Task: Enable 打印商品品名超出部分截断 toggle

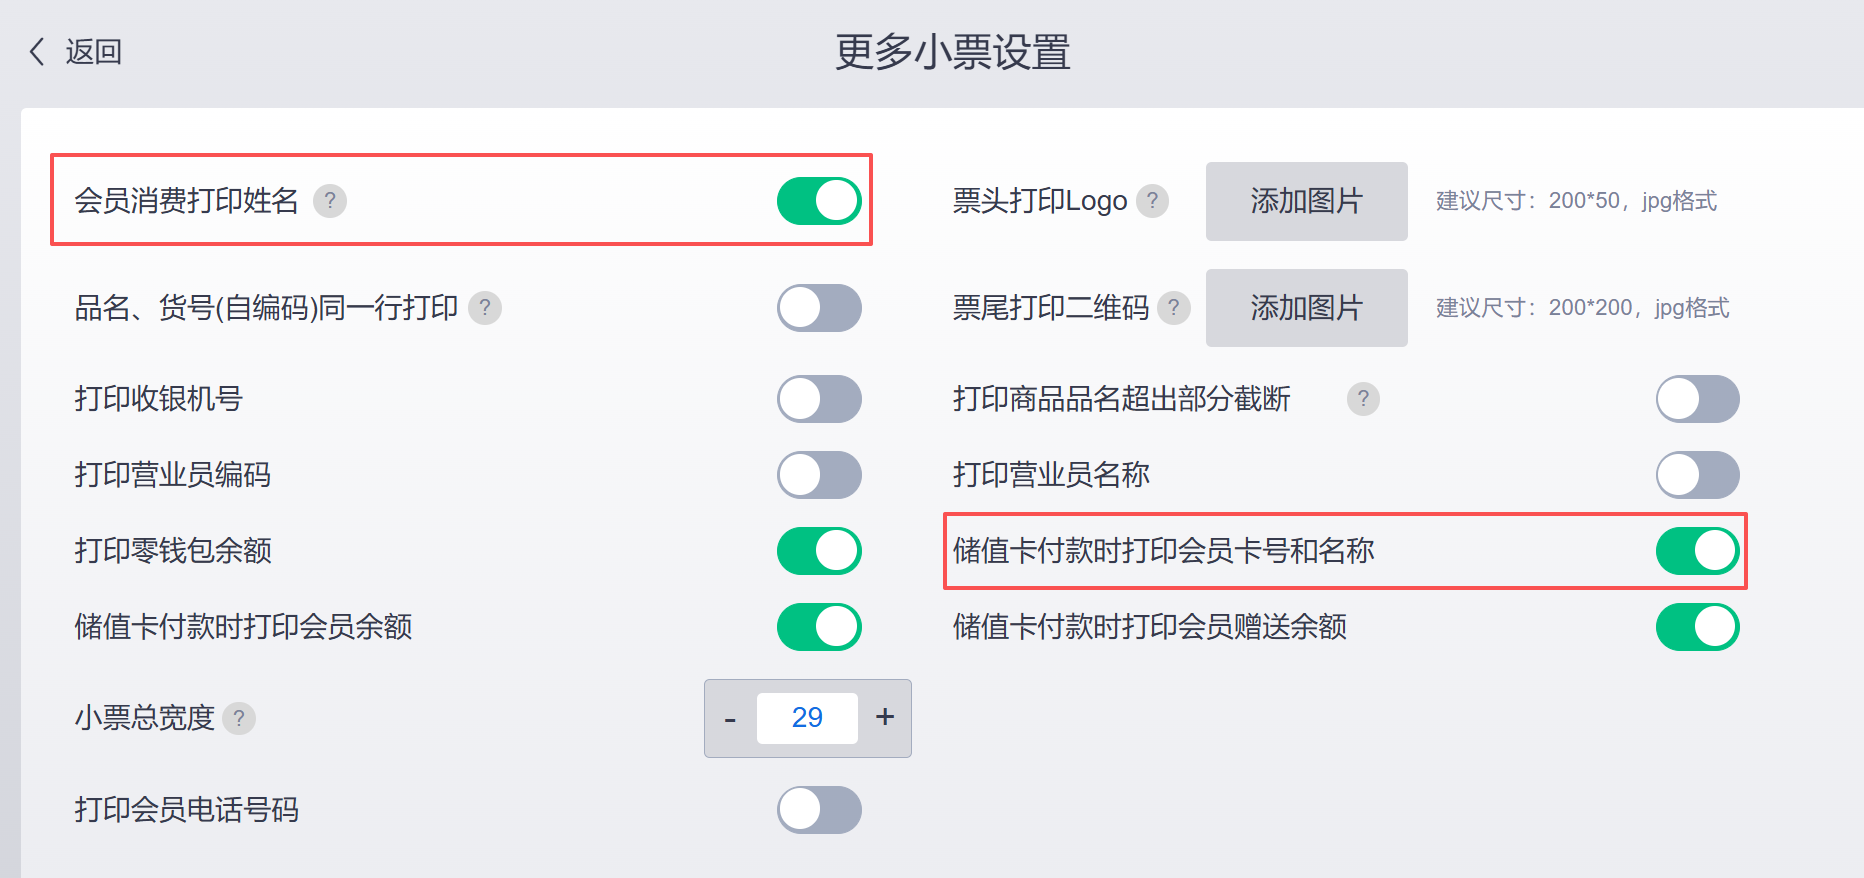Action: click(x=1697, y=399)
